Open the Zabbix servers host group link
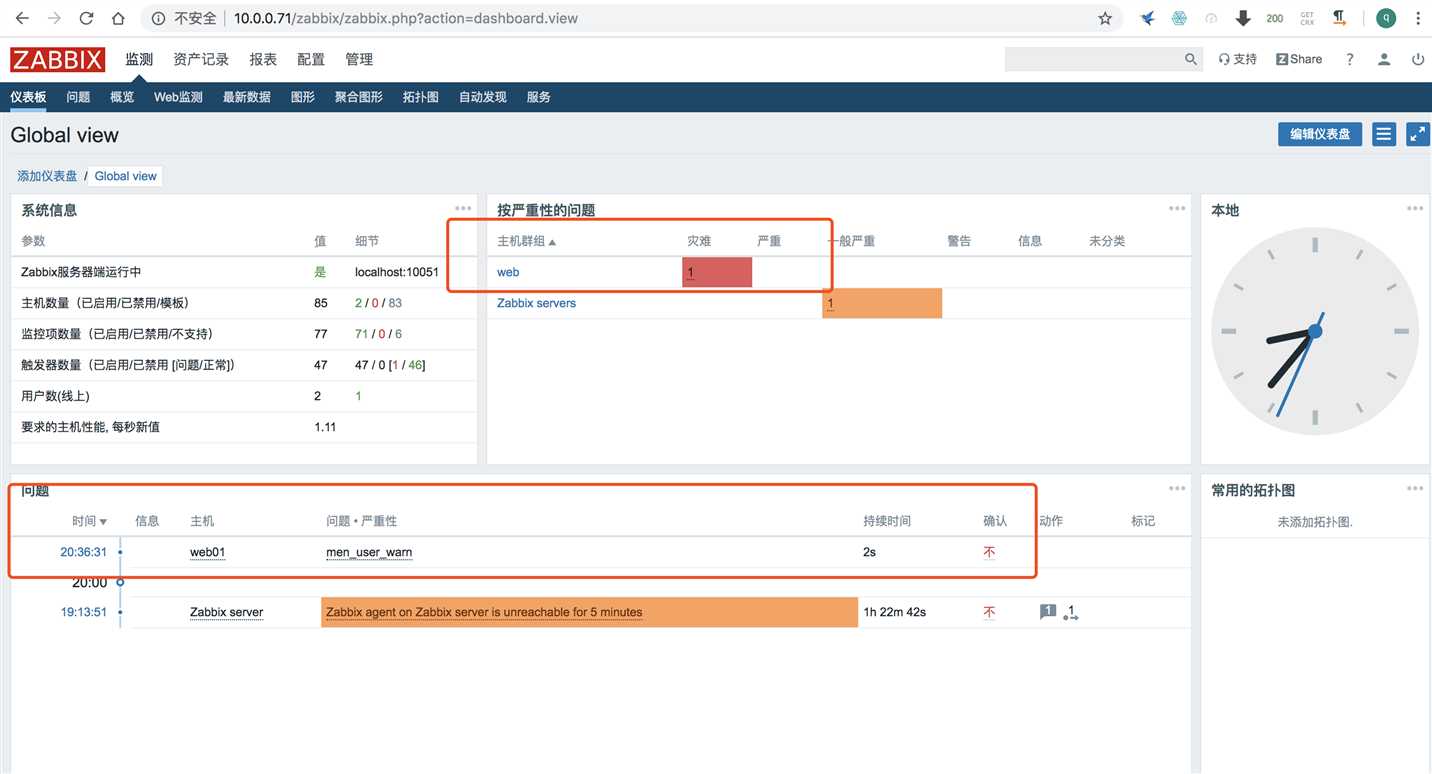The height and width of the screenshot is (774, 1432). point(536,303)
